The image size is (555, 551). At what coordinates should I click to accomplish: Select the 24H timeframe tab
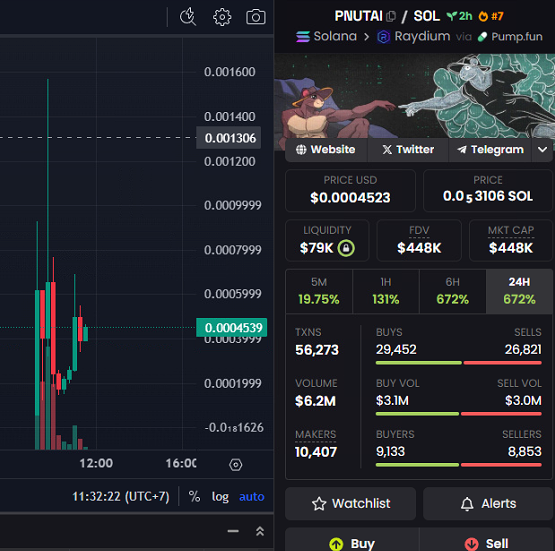pyautogui.click(x=519, y=291)
